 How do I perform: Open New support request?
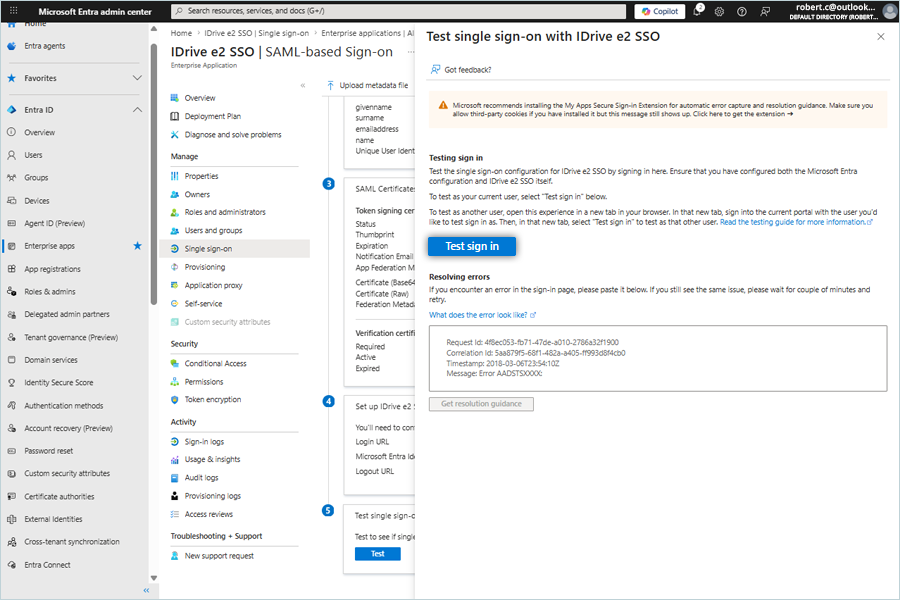click(x=219, y=556)
